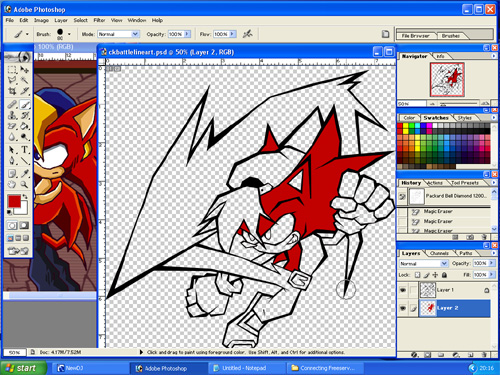Select the Rectangular Marquee tool
The width and height of the screenshot is (500, 375).
tap(12, 70)
